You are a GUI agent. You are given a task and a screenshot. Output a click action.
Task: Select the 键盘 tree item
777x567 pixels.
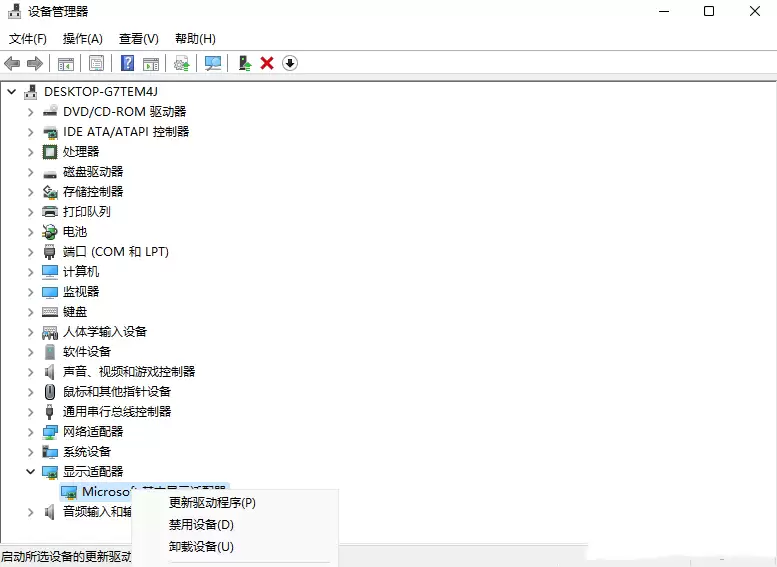click(x=75, y=312)
